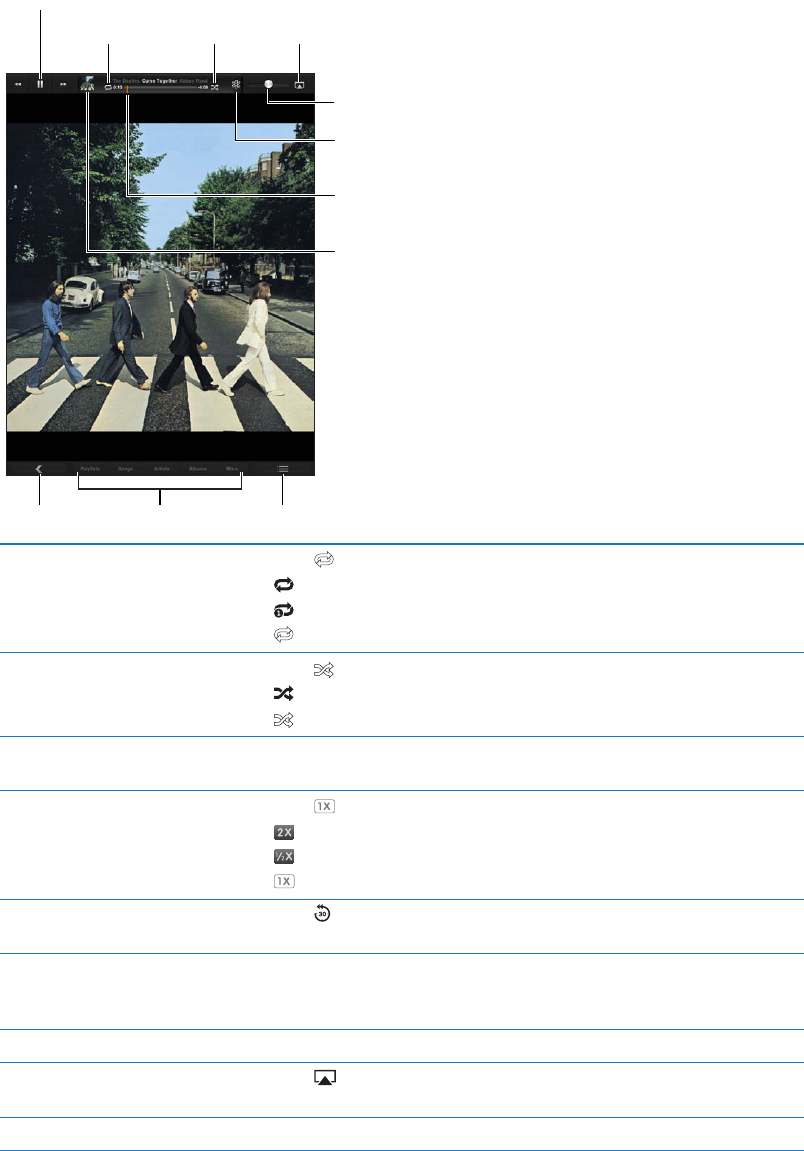Viewport: 804px width, 1151px height.
Task: Tap the Genius atom icon
Action: coord(236,84)
